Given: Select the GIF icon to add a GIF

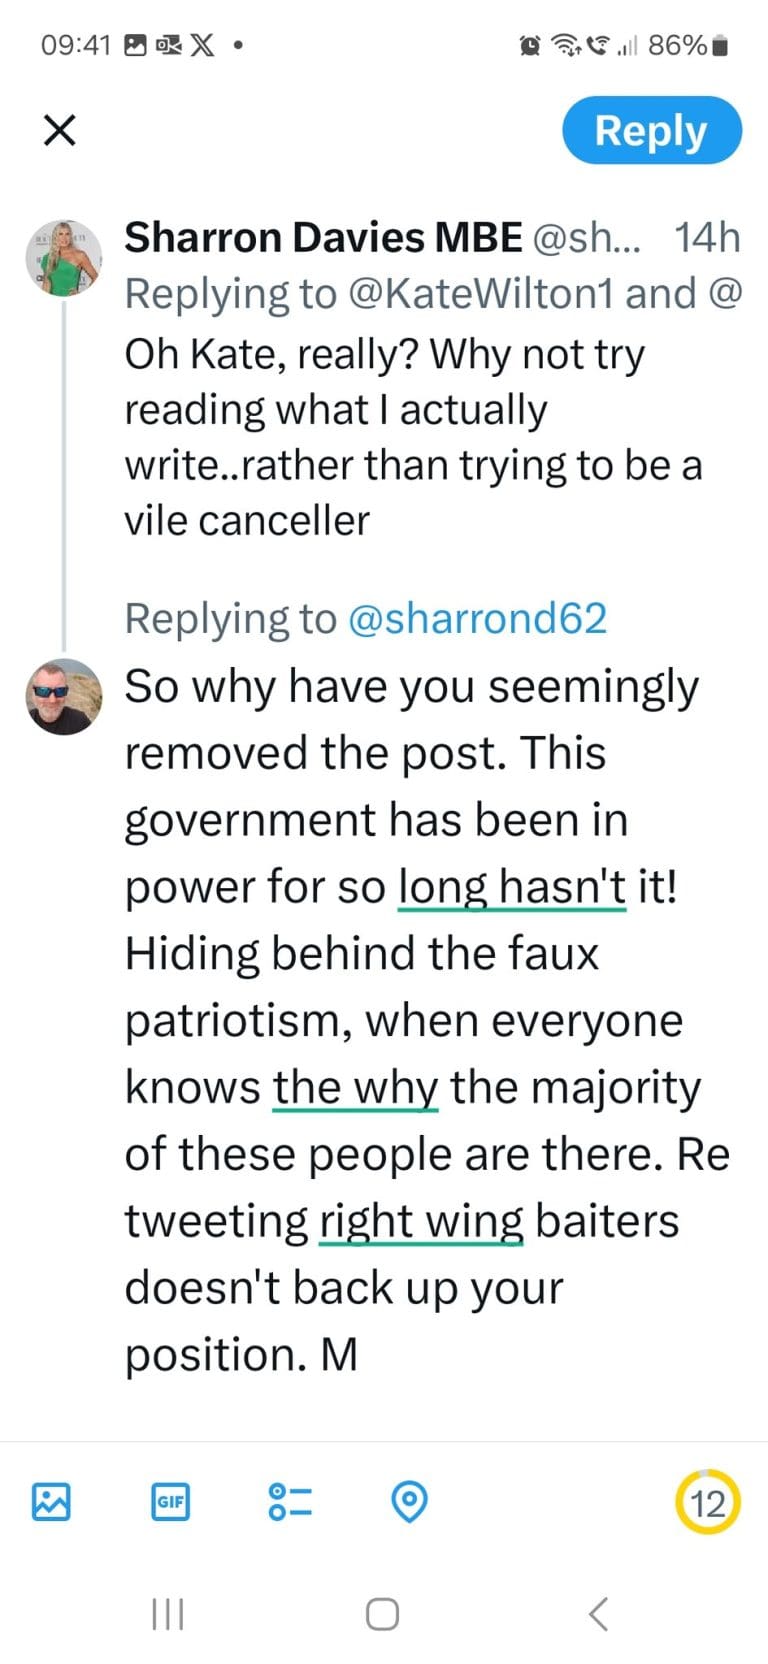Looking at the screenshot, I should tap(169, 1500).
